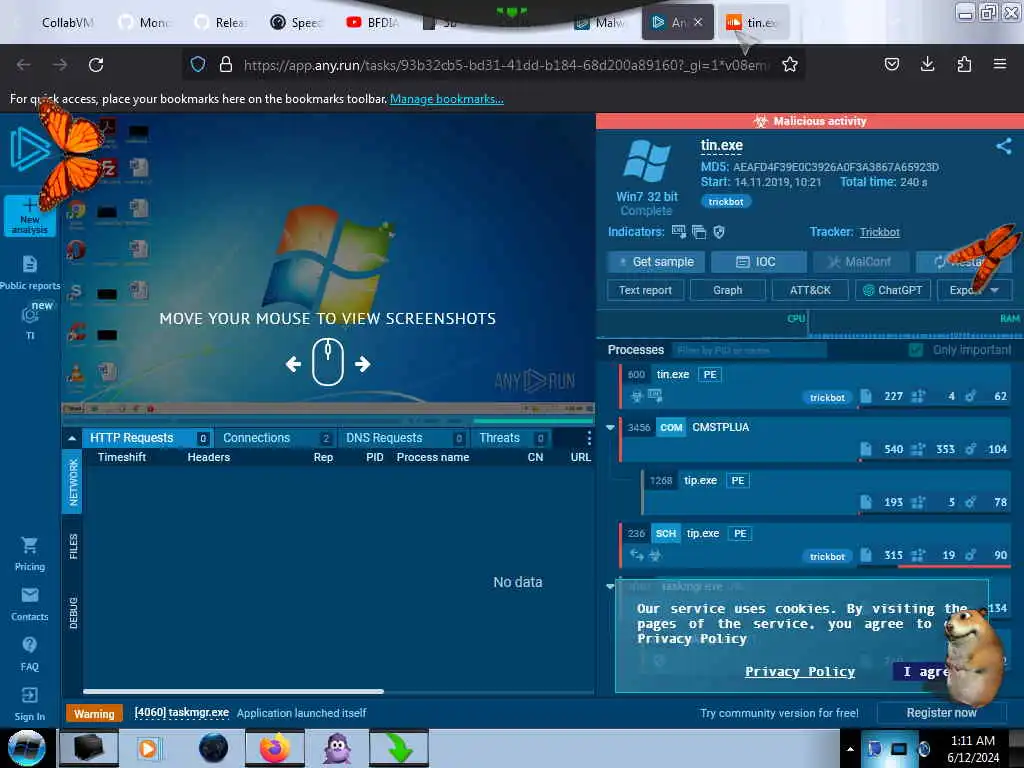The image size is (1024, 768).
Task: Bookmark this page with the star icon
Action: (x=790, y=64)
